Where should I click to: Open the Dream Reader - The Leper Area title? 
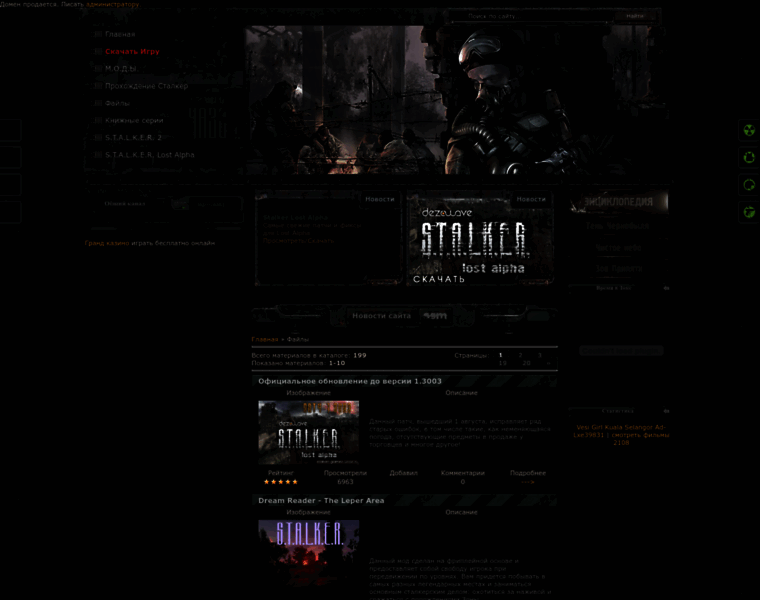click(321, 501)
